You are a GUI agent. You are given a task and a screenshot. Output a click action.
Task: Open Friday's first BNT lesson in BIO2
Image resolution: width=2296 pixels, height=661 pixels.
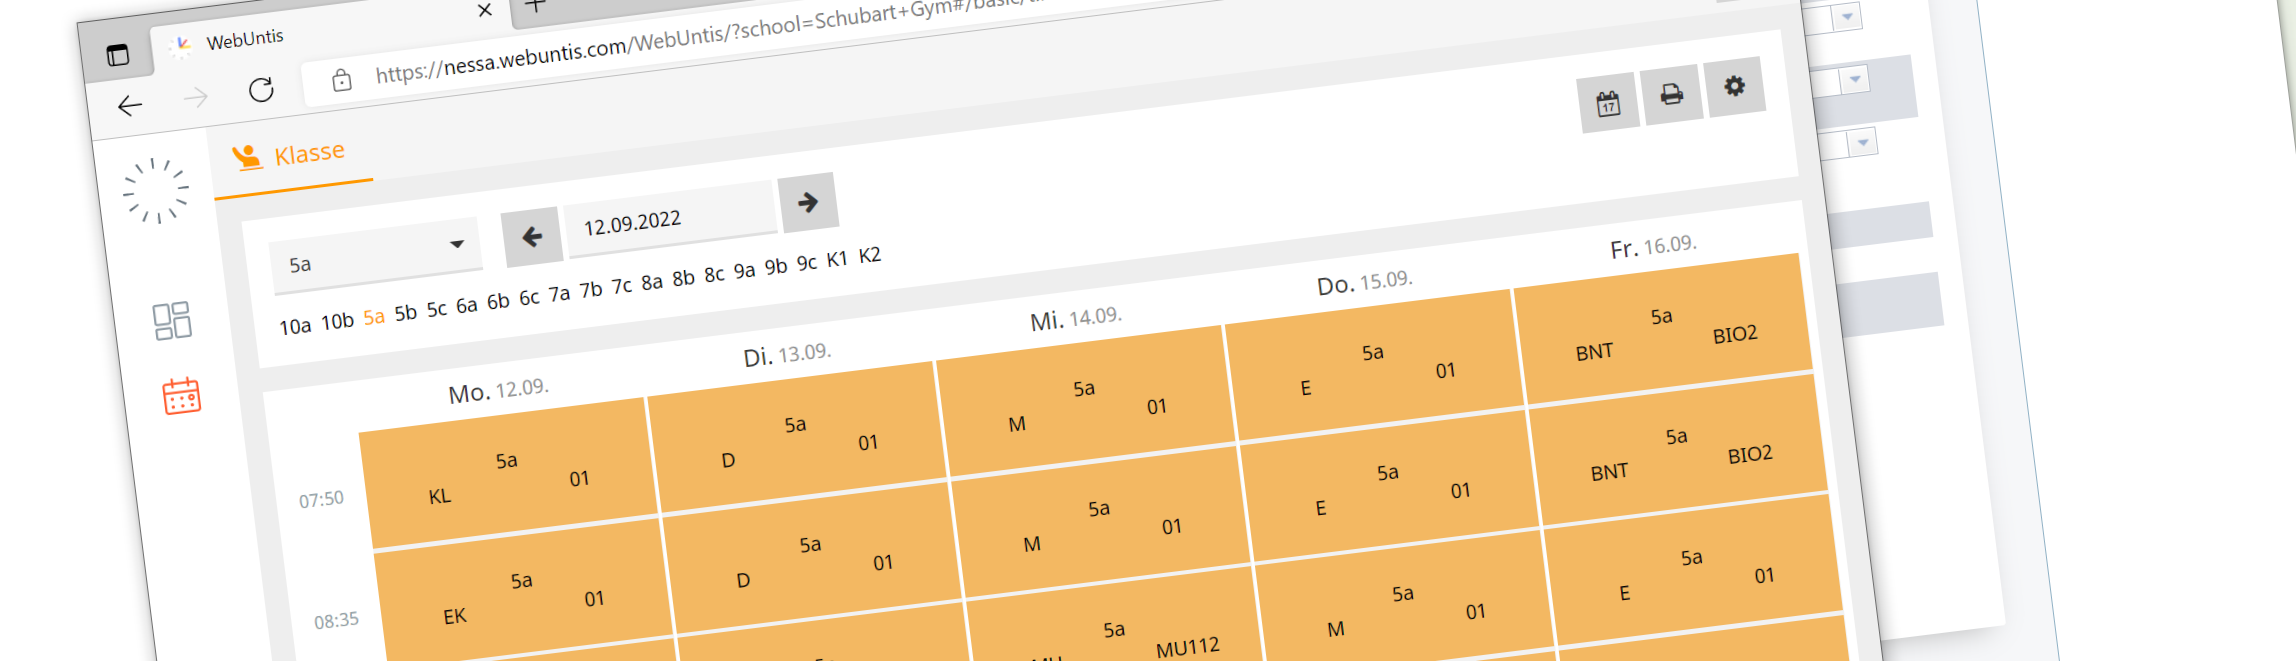1664,329
